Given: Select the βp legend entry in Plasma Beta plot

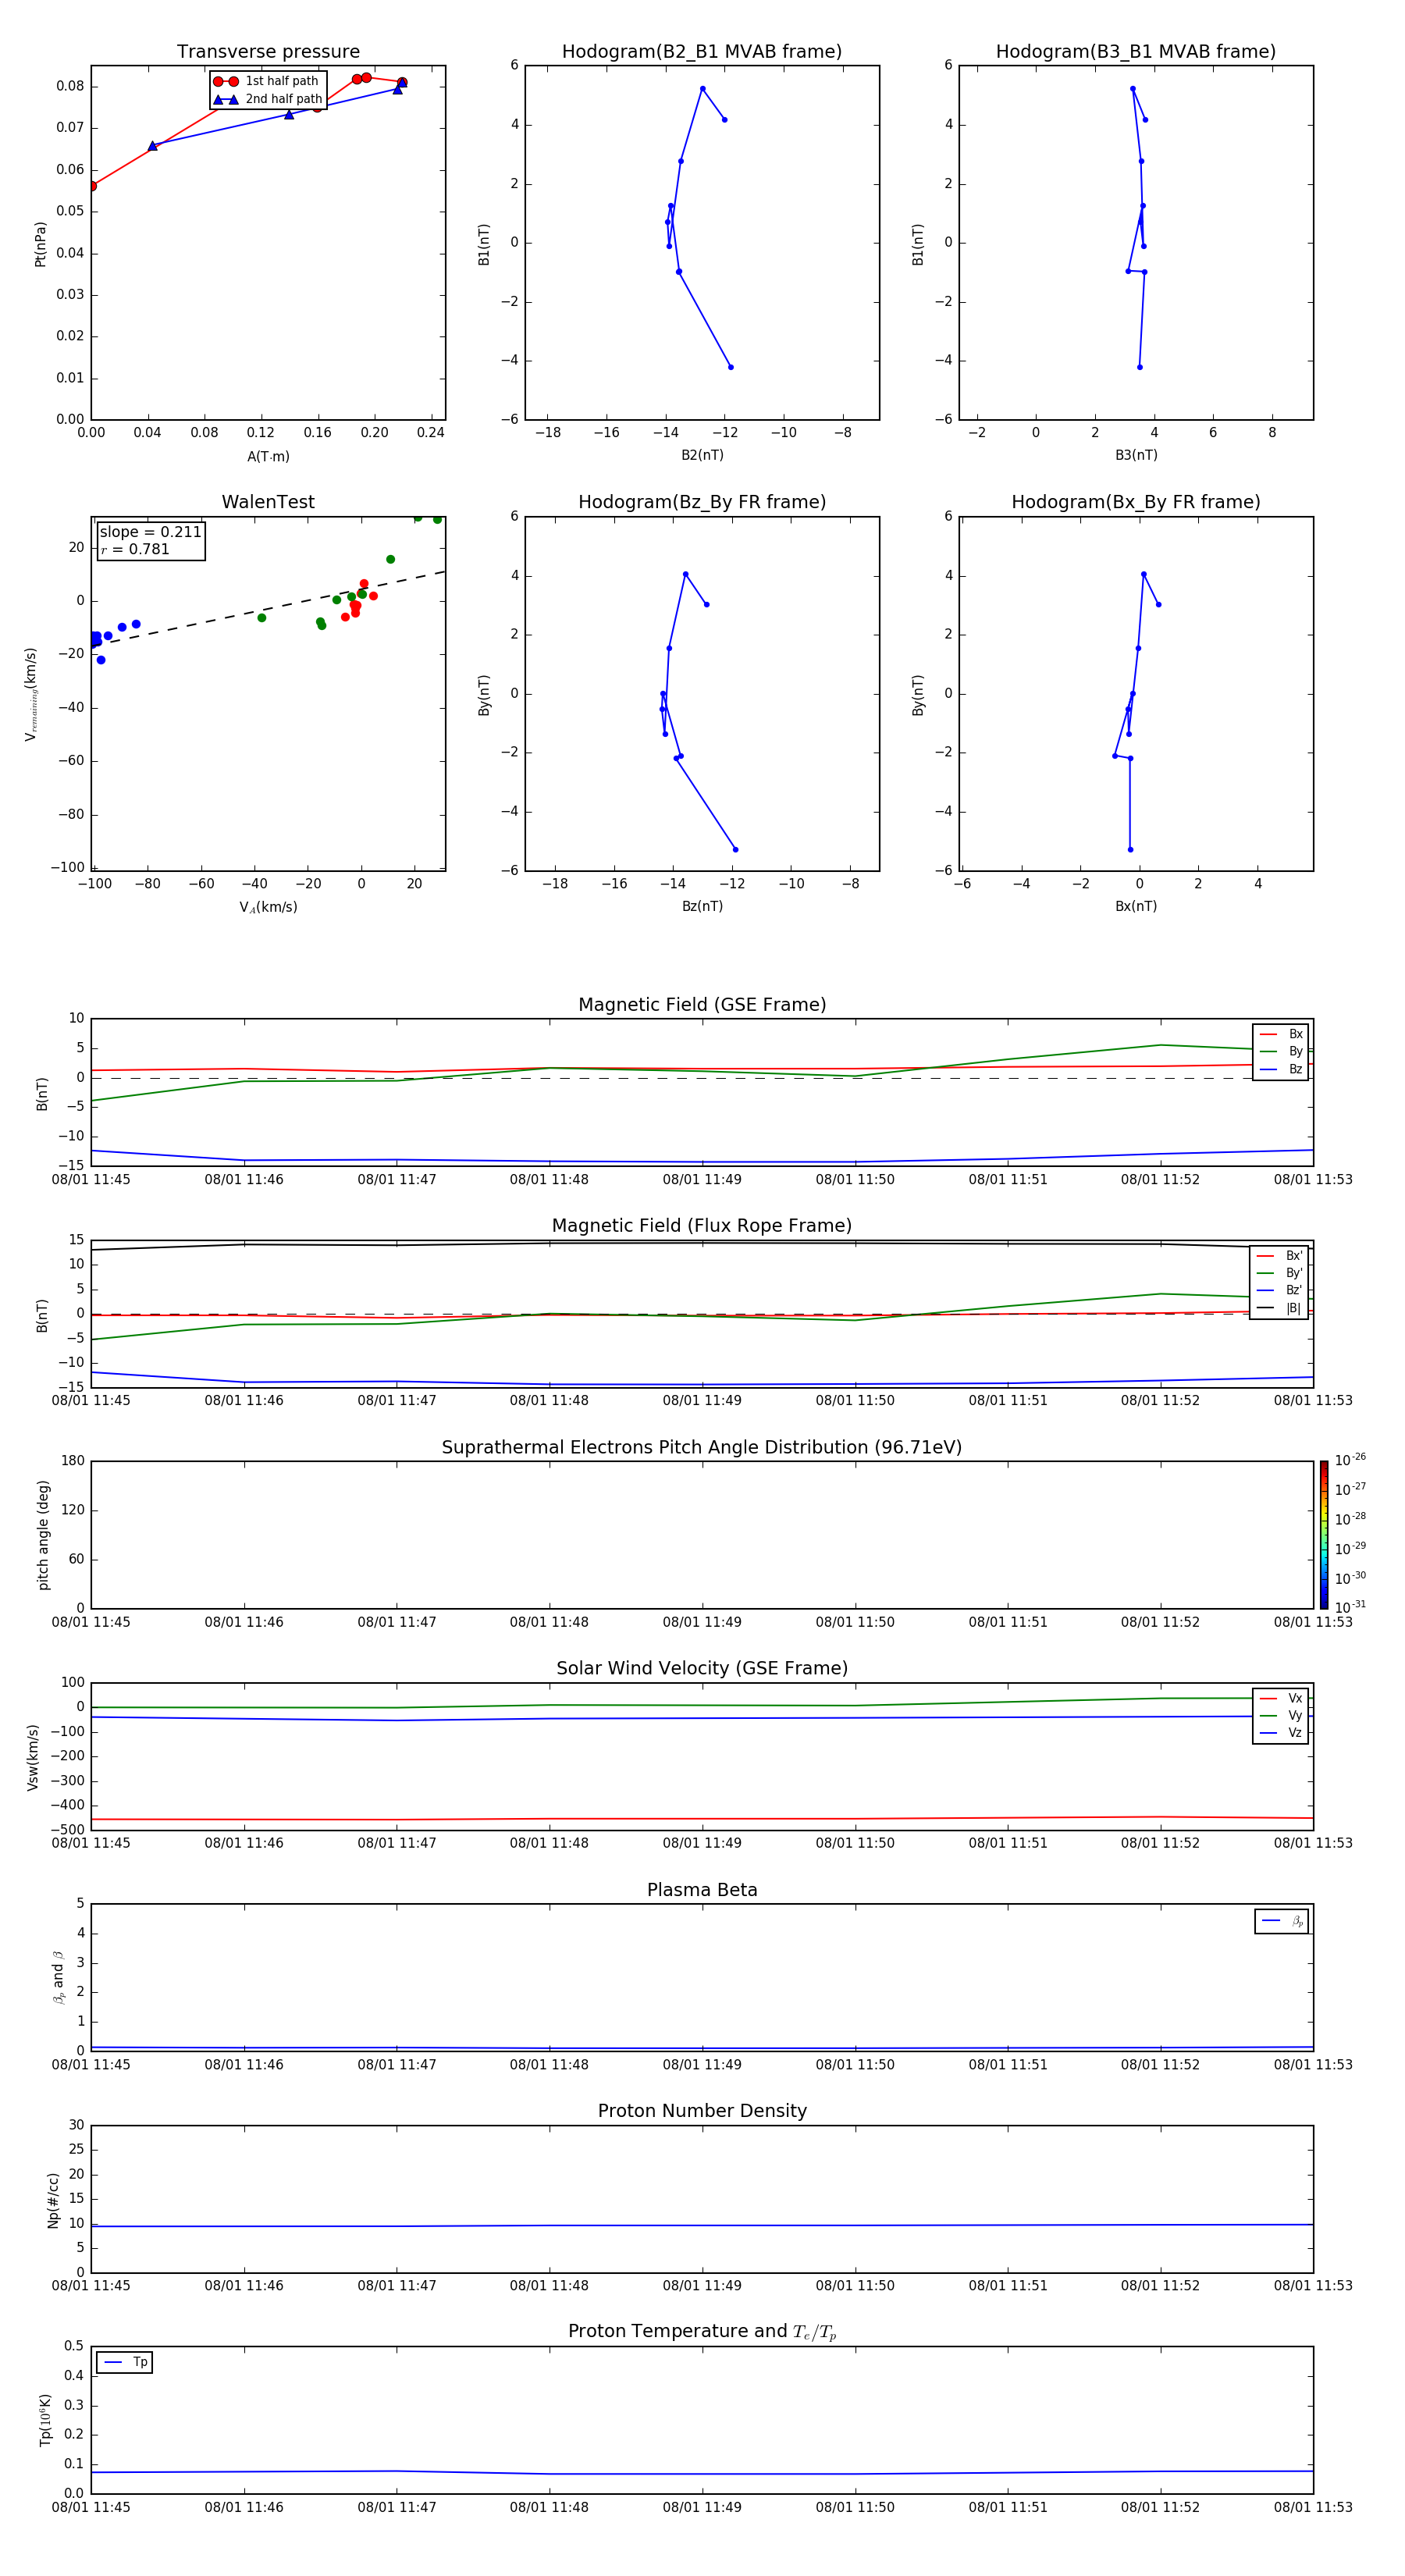Looking at the screenshot, I should tap(1281, 1921).
